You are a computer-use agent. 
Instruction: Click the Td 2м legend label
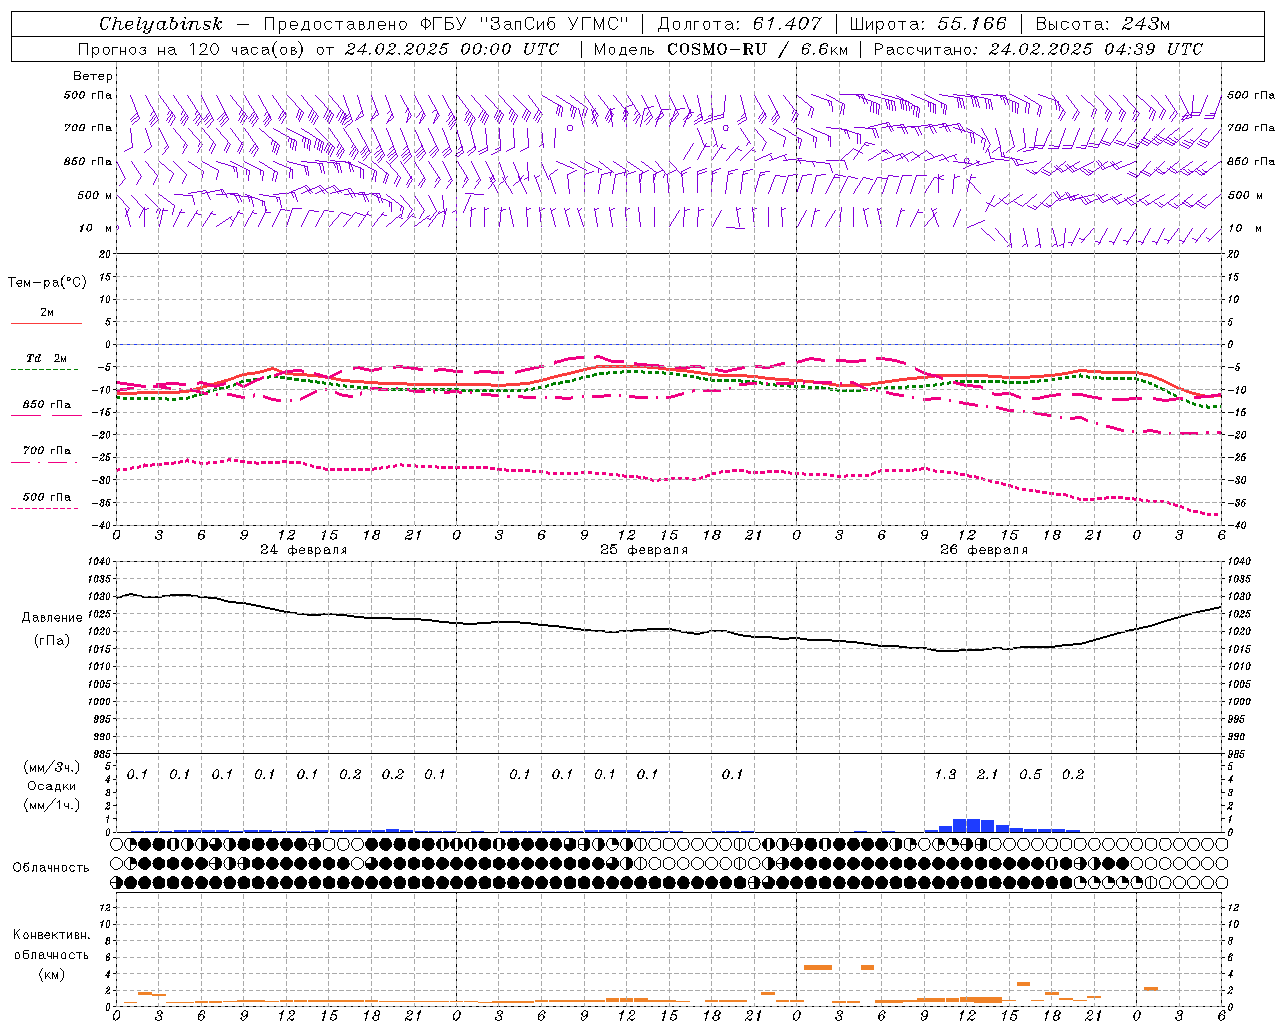click(47, 358)
